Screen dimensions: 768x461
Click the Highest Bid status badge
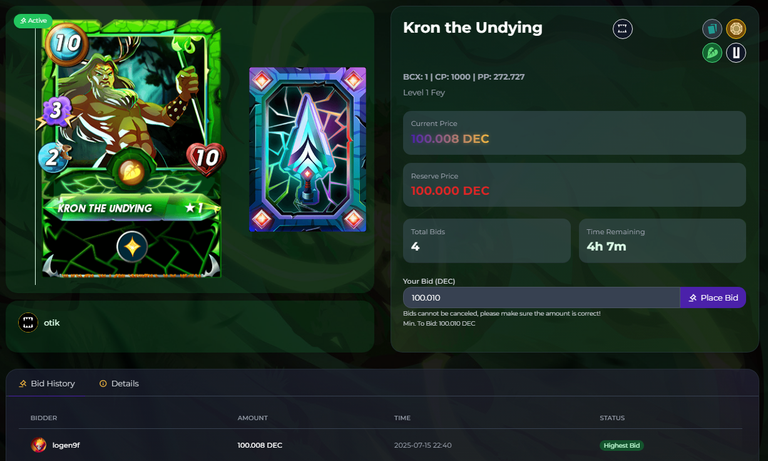[622, 445]
